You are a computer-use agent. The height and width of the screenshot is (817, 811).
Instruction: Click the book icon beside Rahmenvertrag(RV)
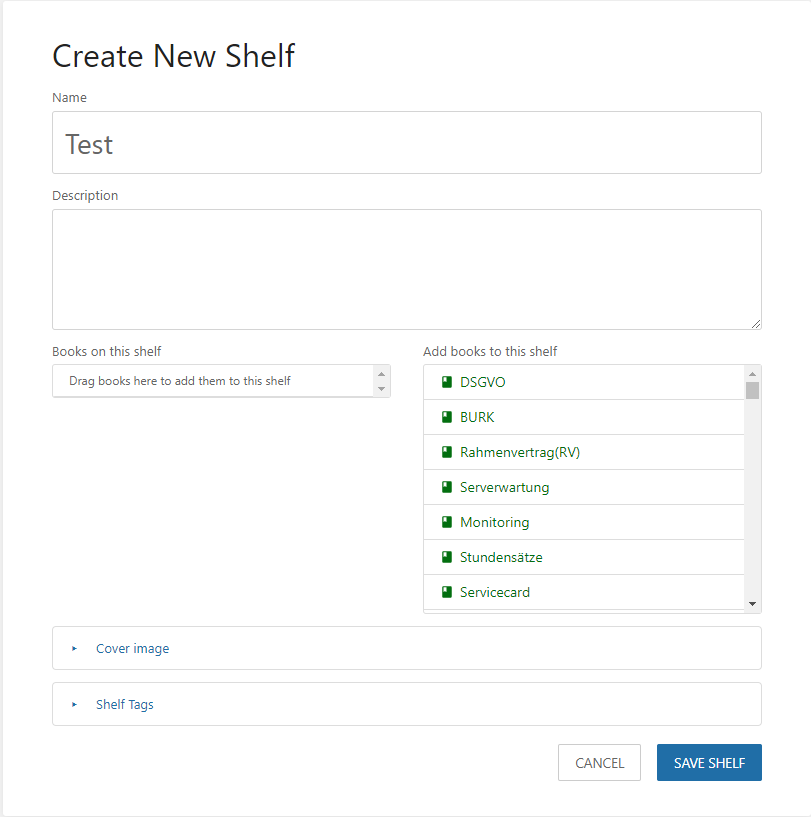445,452
